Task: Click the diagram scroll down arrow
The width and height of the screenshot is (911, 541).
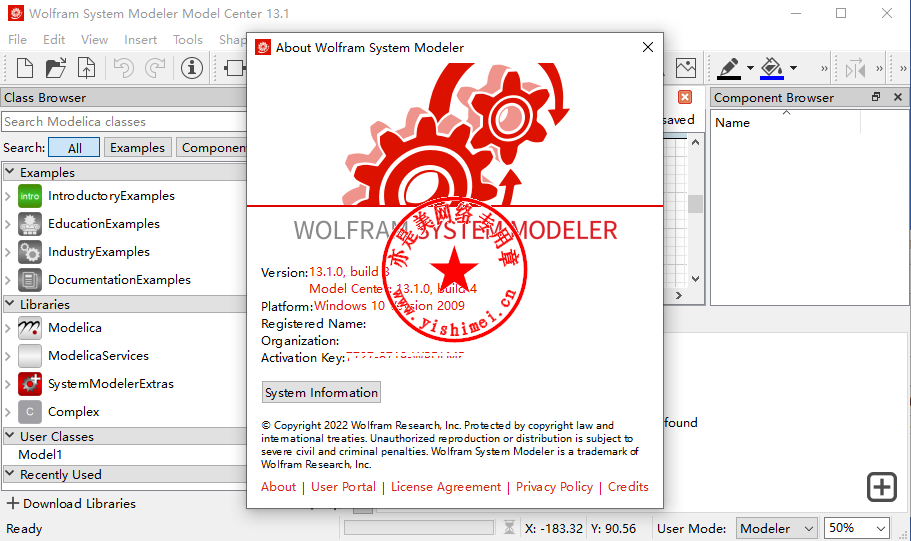Action: pos(695,279)
